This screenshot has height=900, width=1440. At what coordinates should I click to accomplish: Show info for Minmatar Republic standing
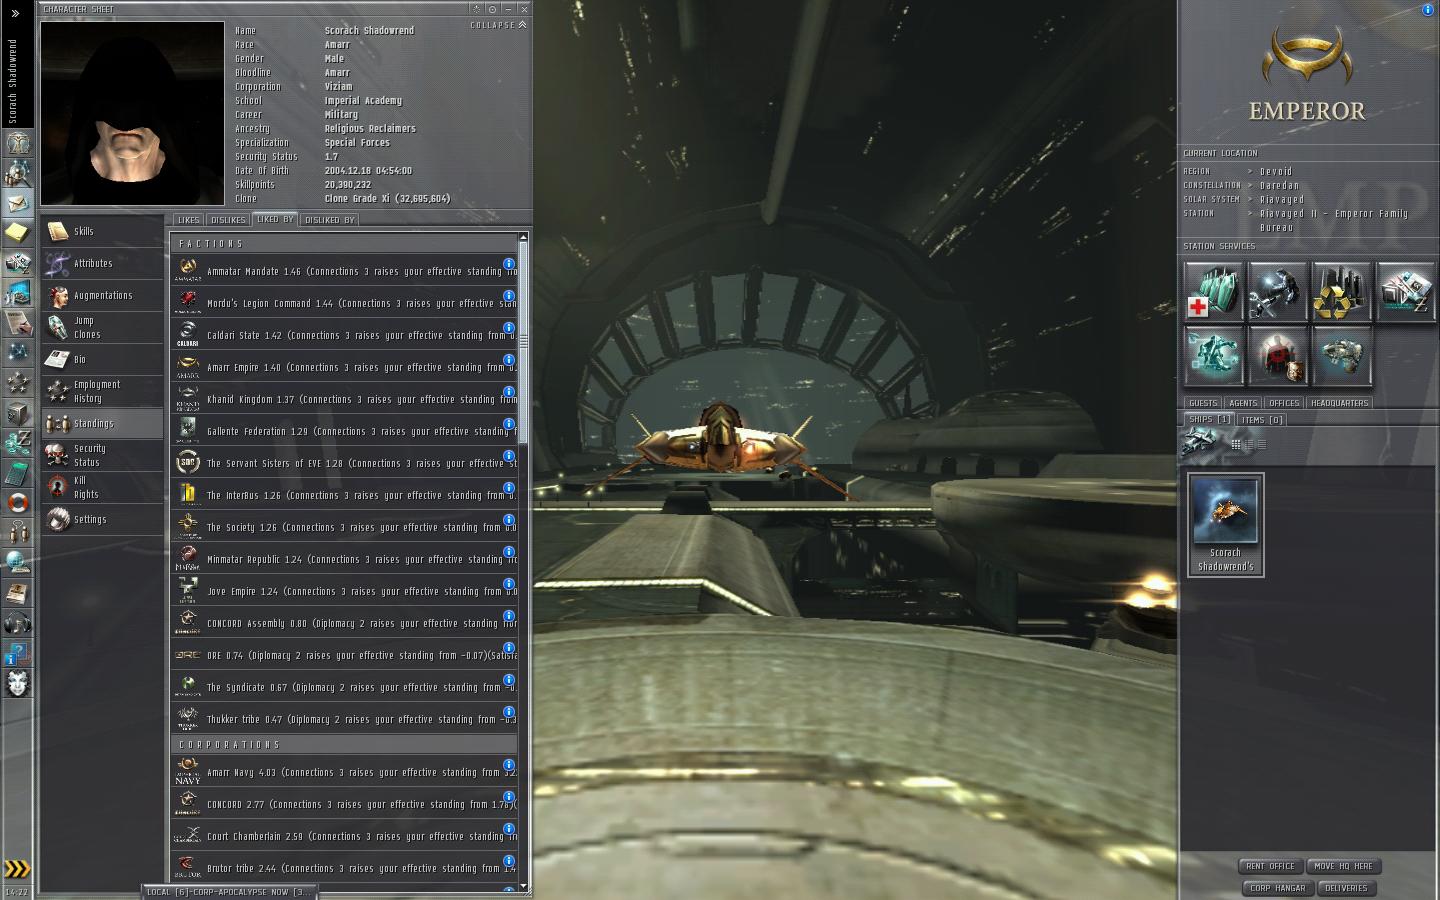click(x=509, y=552)
